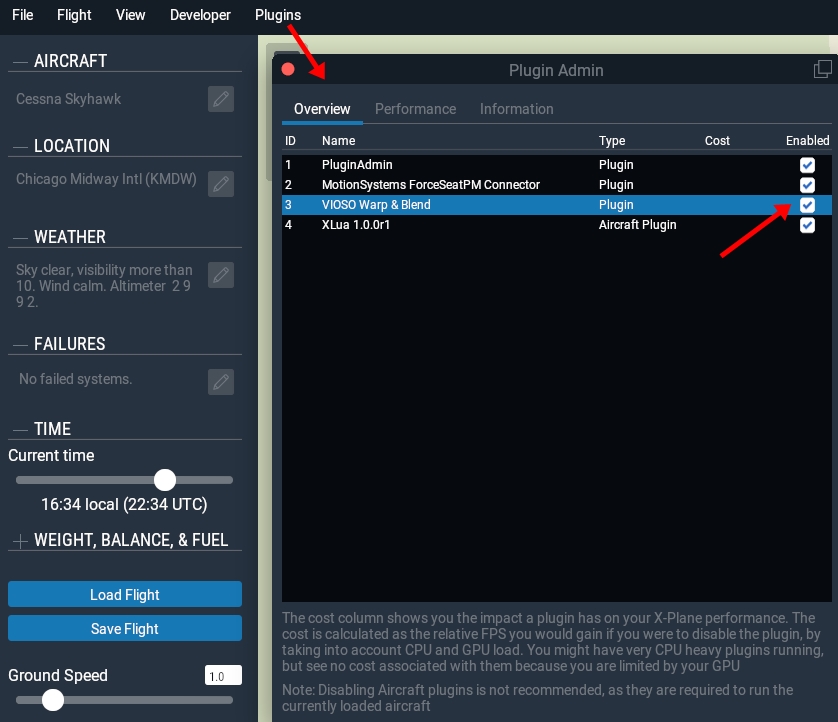
Task: Edit the failures setting via pencil
Action: coord(221,382)
